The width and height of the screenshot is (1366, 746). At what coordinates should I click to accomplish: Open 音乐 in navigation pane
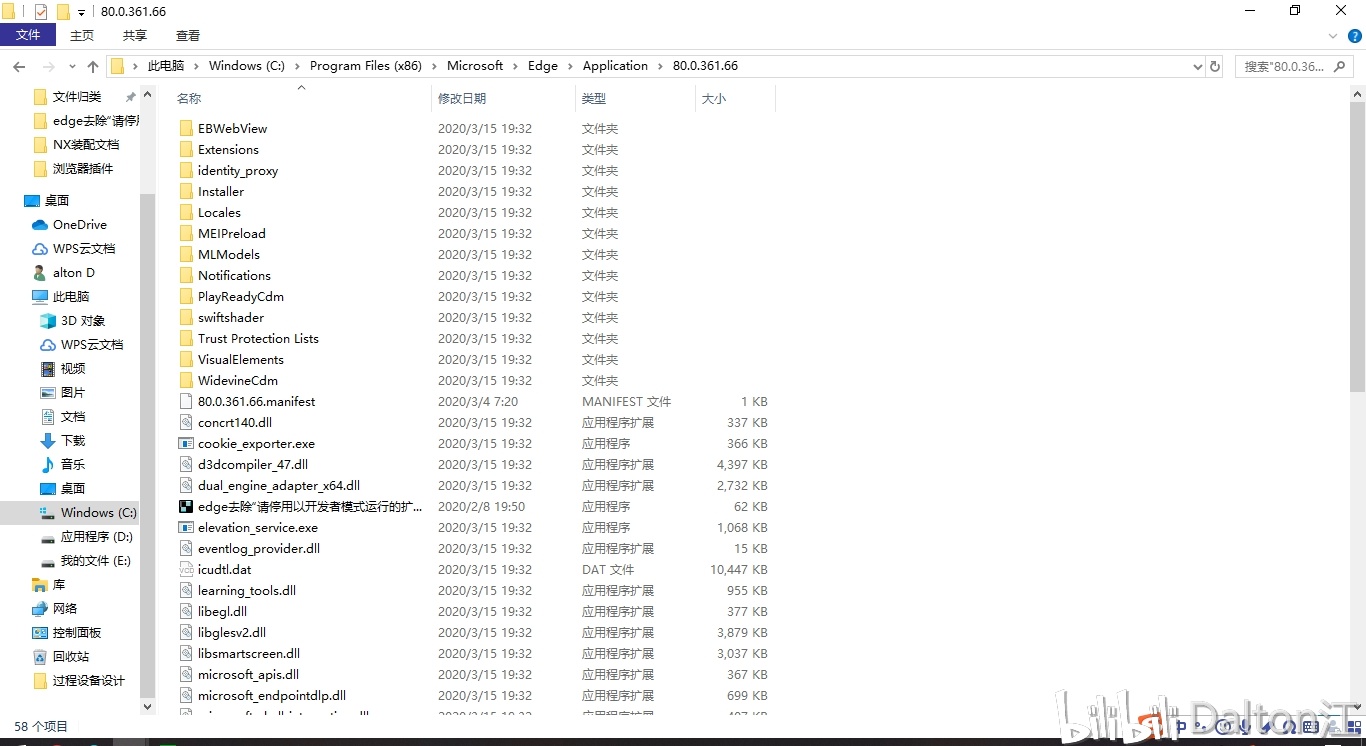pyautogui.click(x=73, y=464)
